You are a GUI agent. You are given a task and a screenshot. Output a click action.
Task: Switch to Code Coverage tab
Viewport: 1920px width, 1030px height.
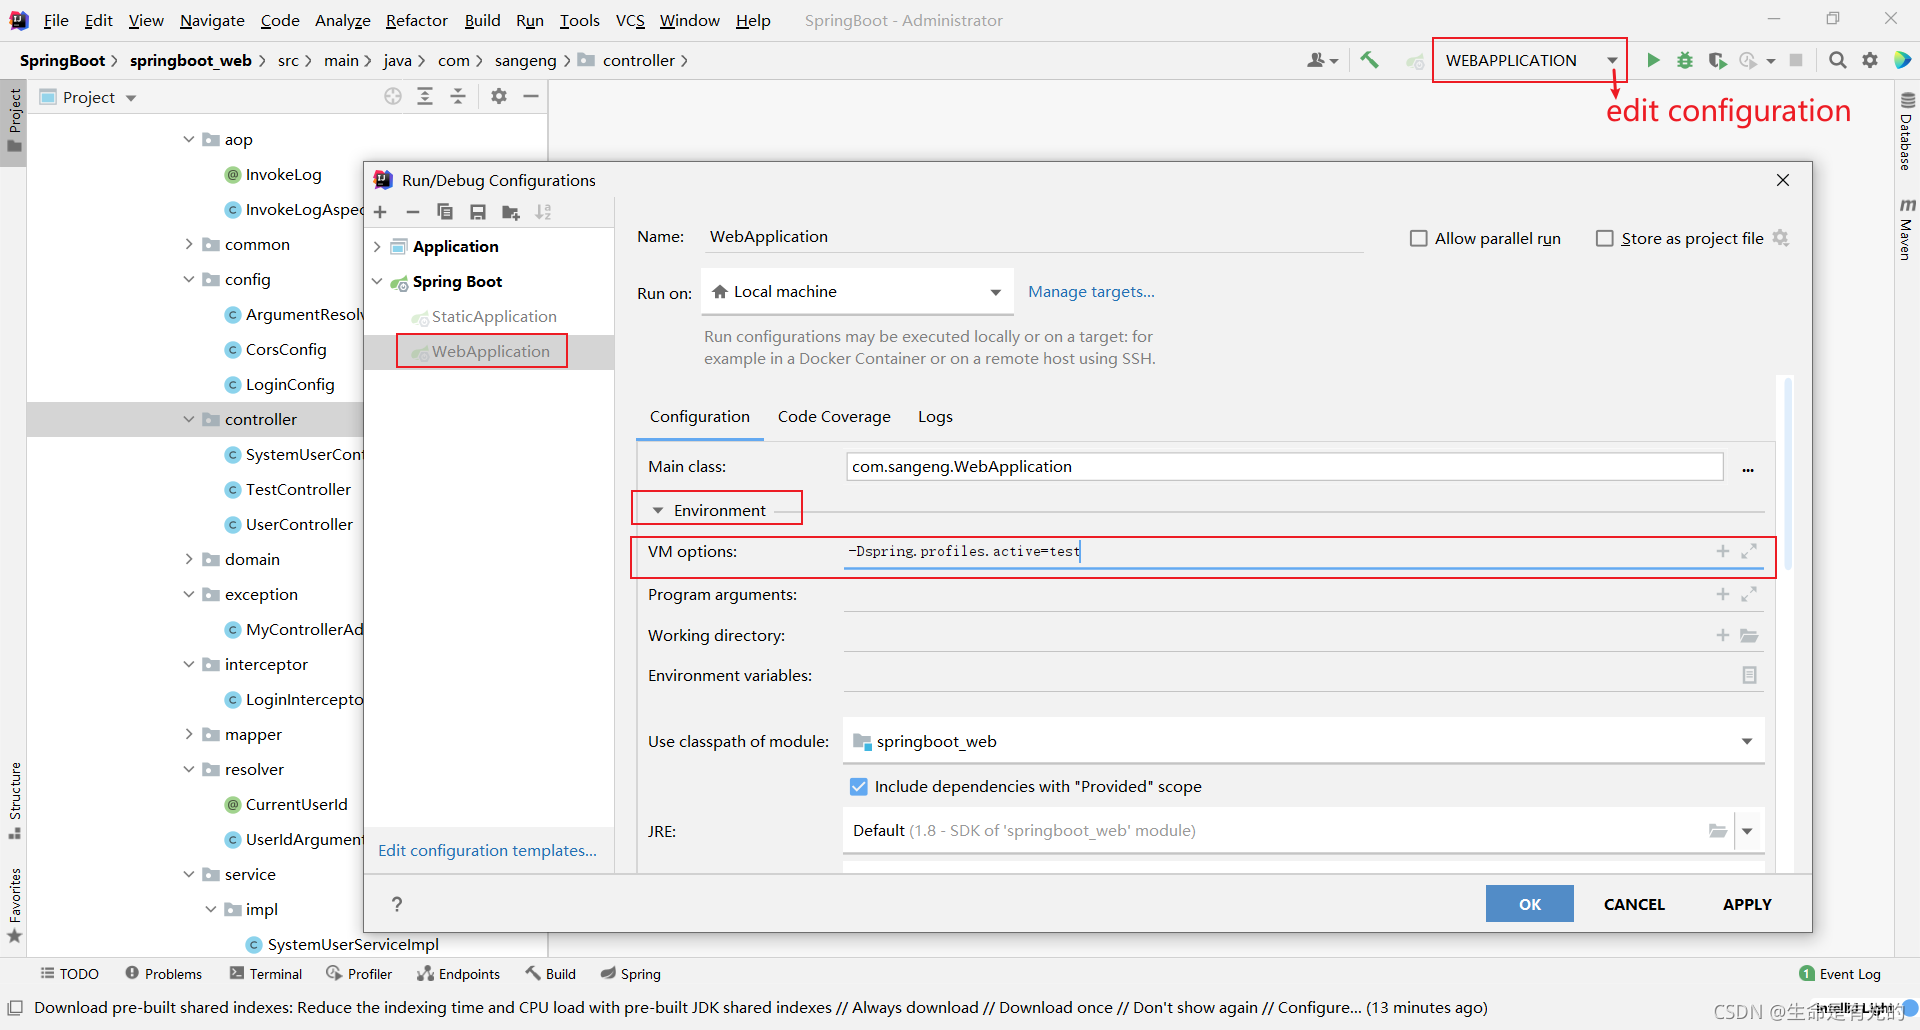tap(834, 417)
